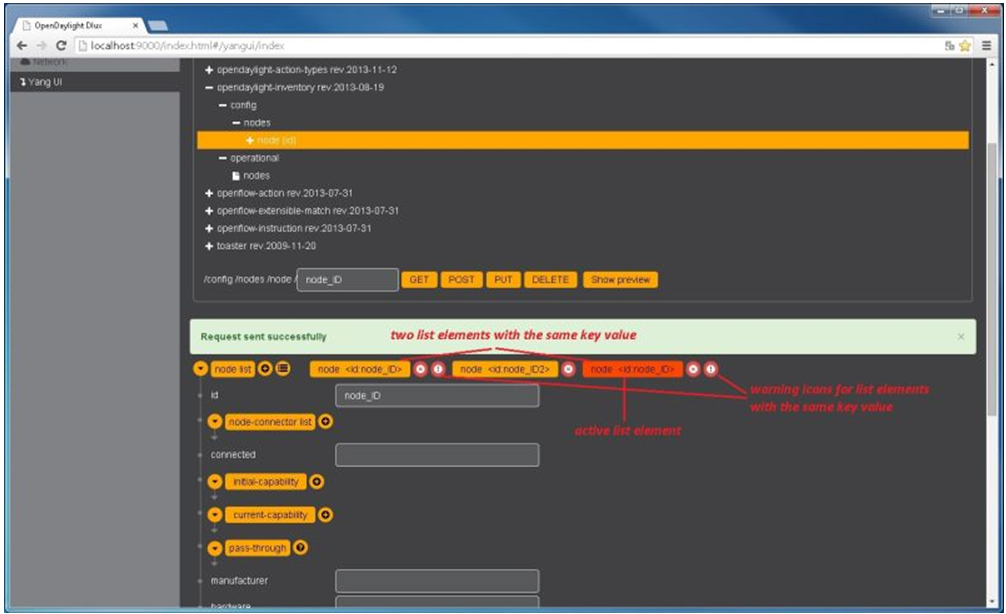Expand opendaylight-action-types rev.2013-11-12
1006x614 pixels.
209,69
